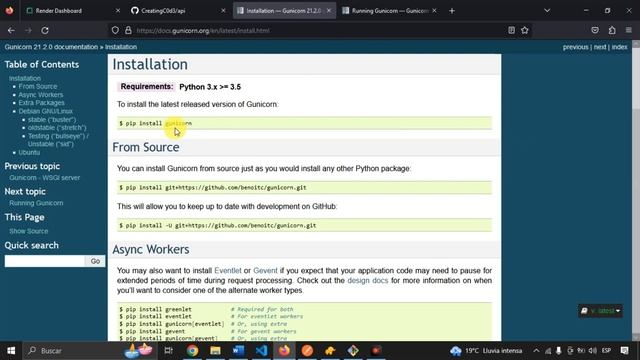Screen dimensions: 640x360
Task: Close the Render Dashboard tab
Action: coord(118,11)
